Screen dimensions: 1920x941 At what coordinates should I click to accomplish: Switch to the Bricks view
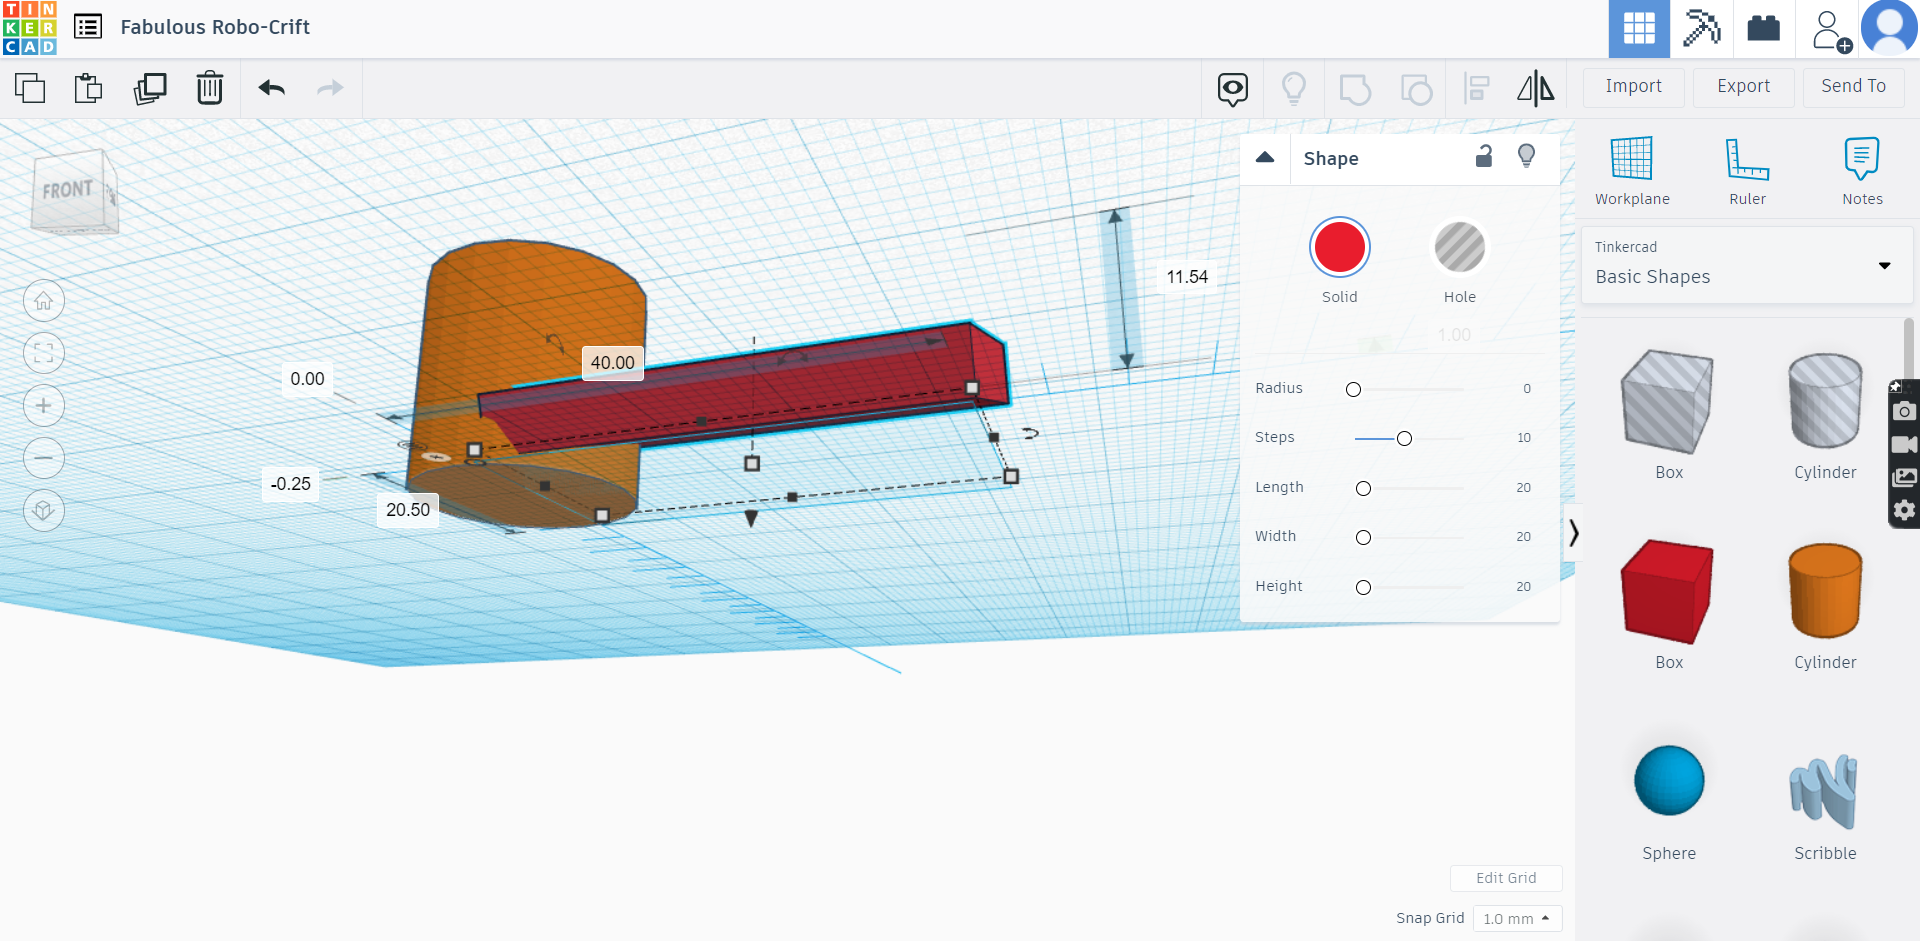1763,29
